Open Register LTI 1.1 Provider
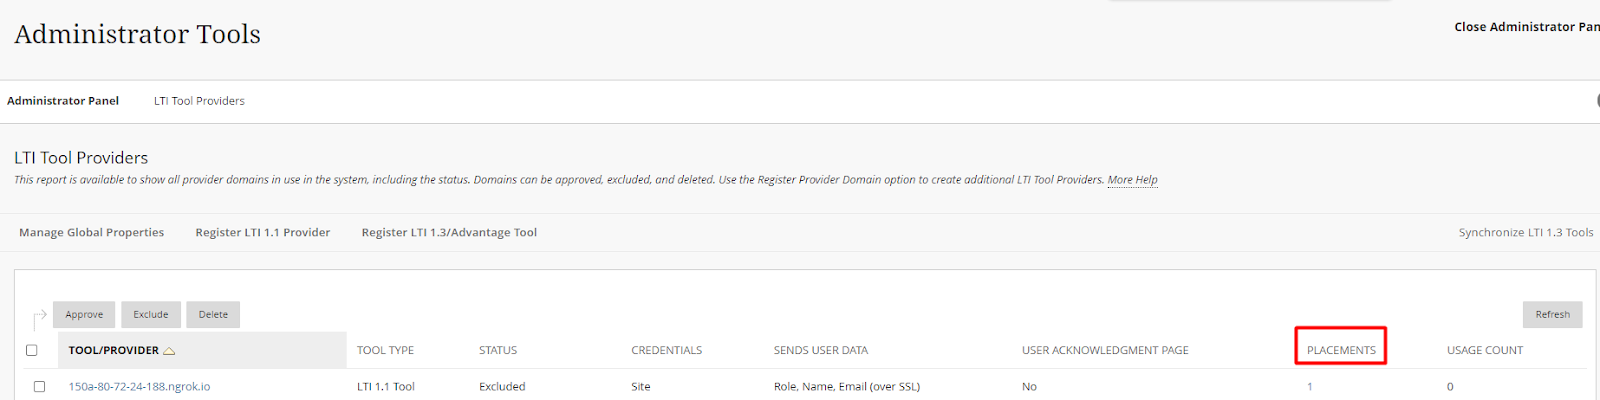Screen dimensions: 1600x400 point(263,233)
